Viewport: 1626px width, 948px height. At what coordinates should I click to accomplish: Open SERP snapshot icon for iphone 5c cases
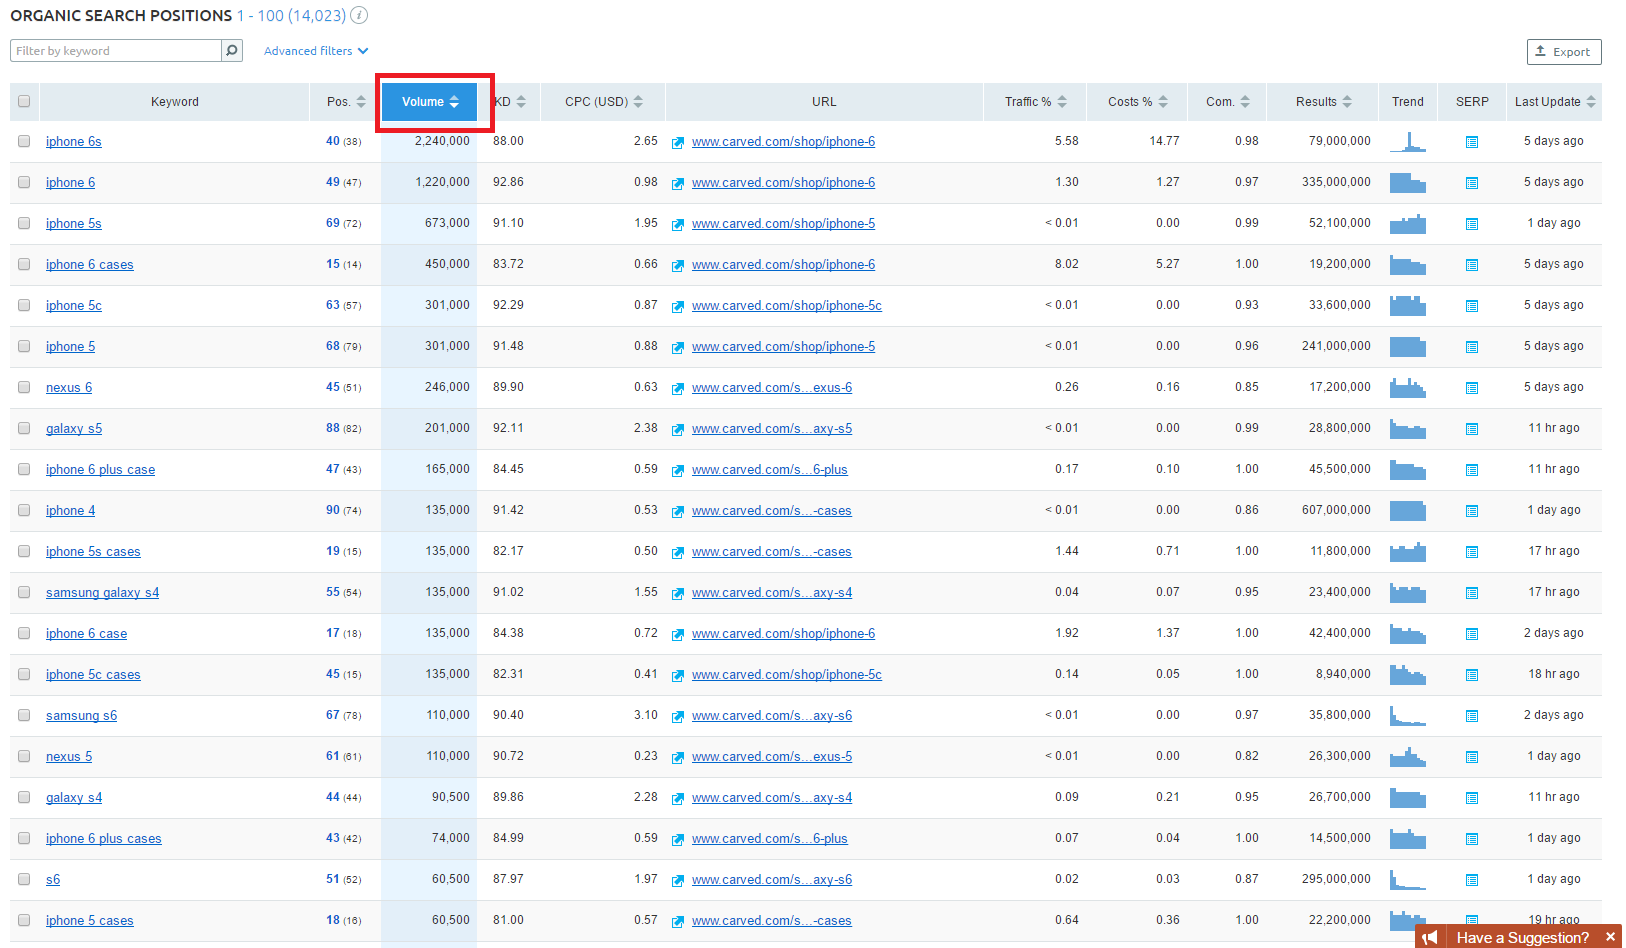pos(1471,675)
